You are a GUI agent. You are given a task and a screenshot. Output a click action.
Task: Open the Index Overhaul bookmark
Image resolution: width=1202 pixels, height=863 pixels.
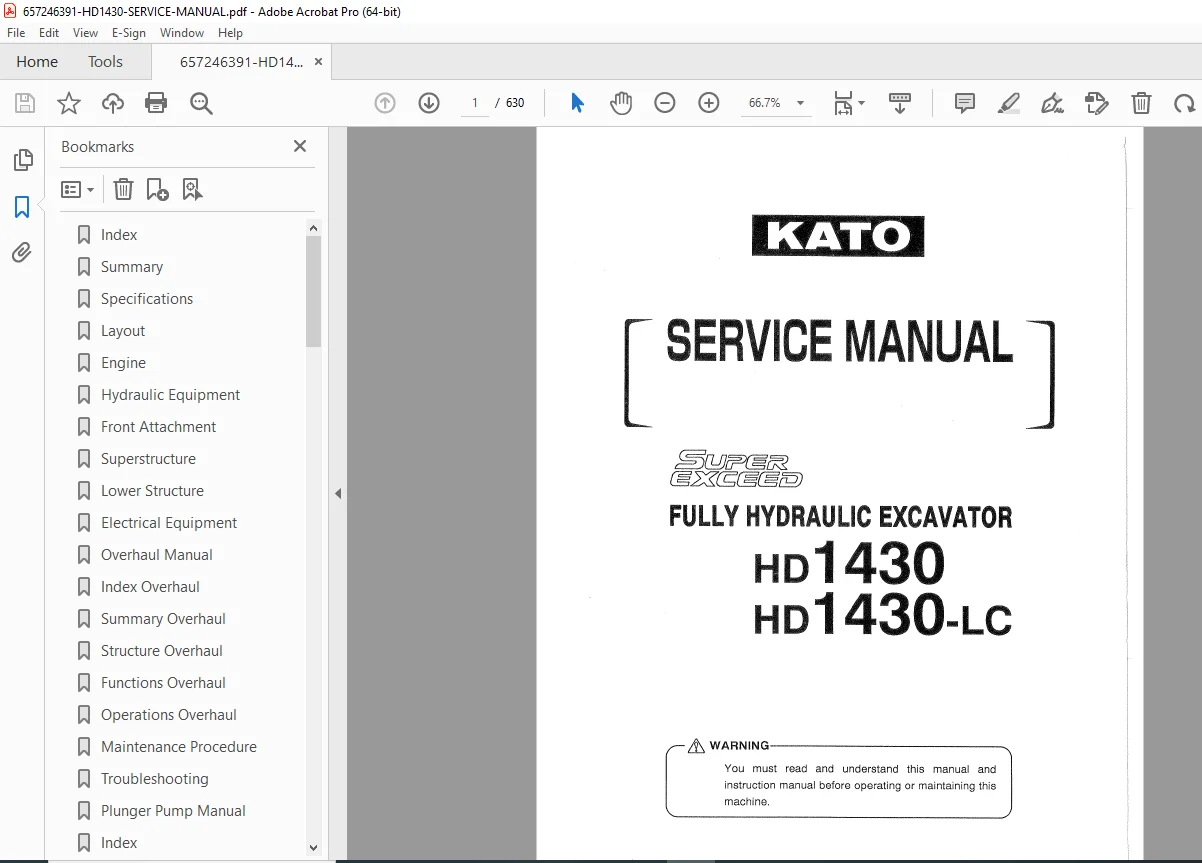[150, 587]
